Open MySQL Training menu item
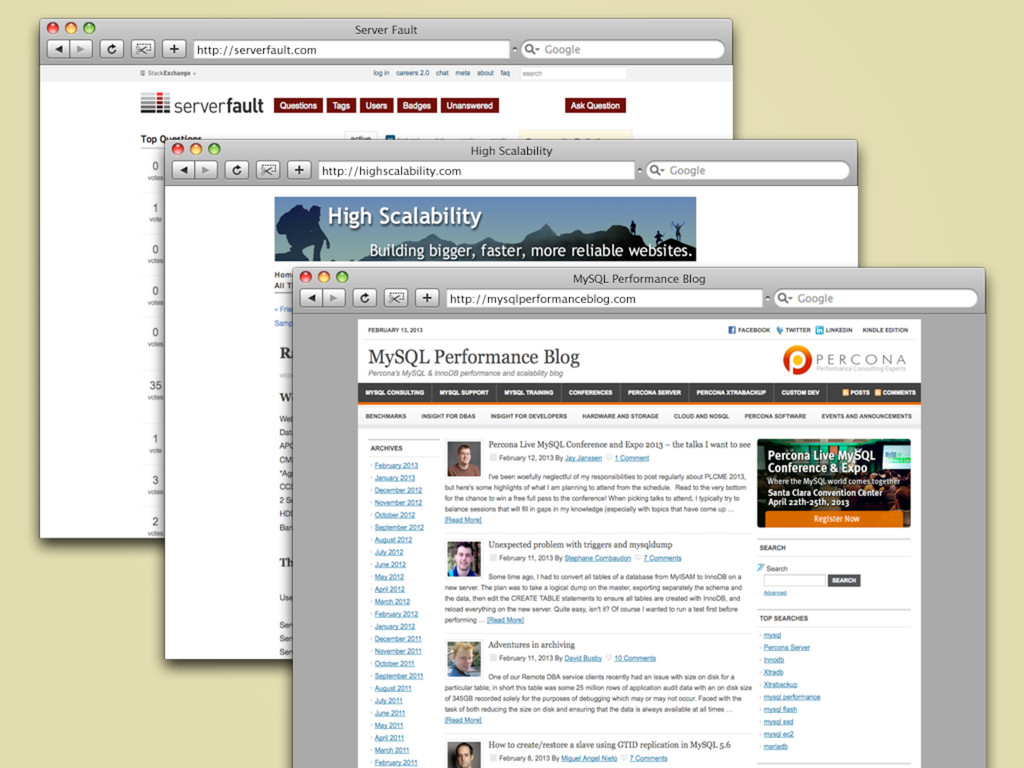Screen dimensions: 1024x768 528,392
